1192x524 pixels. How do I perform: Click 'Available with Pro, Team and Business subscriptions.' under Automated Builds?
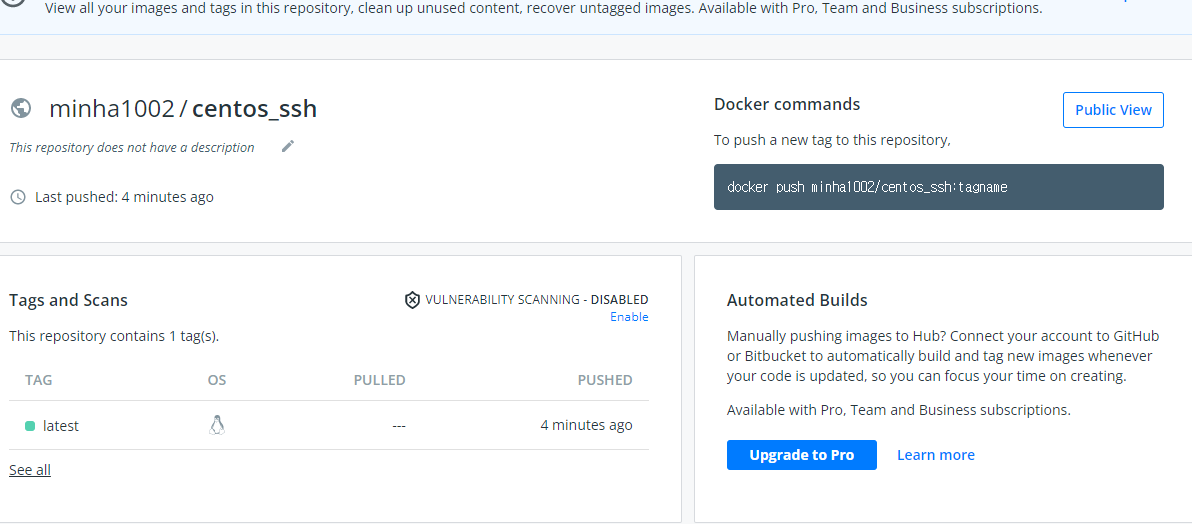[x=899, y=410]
